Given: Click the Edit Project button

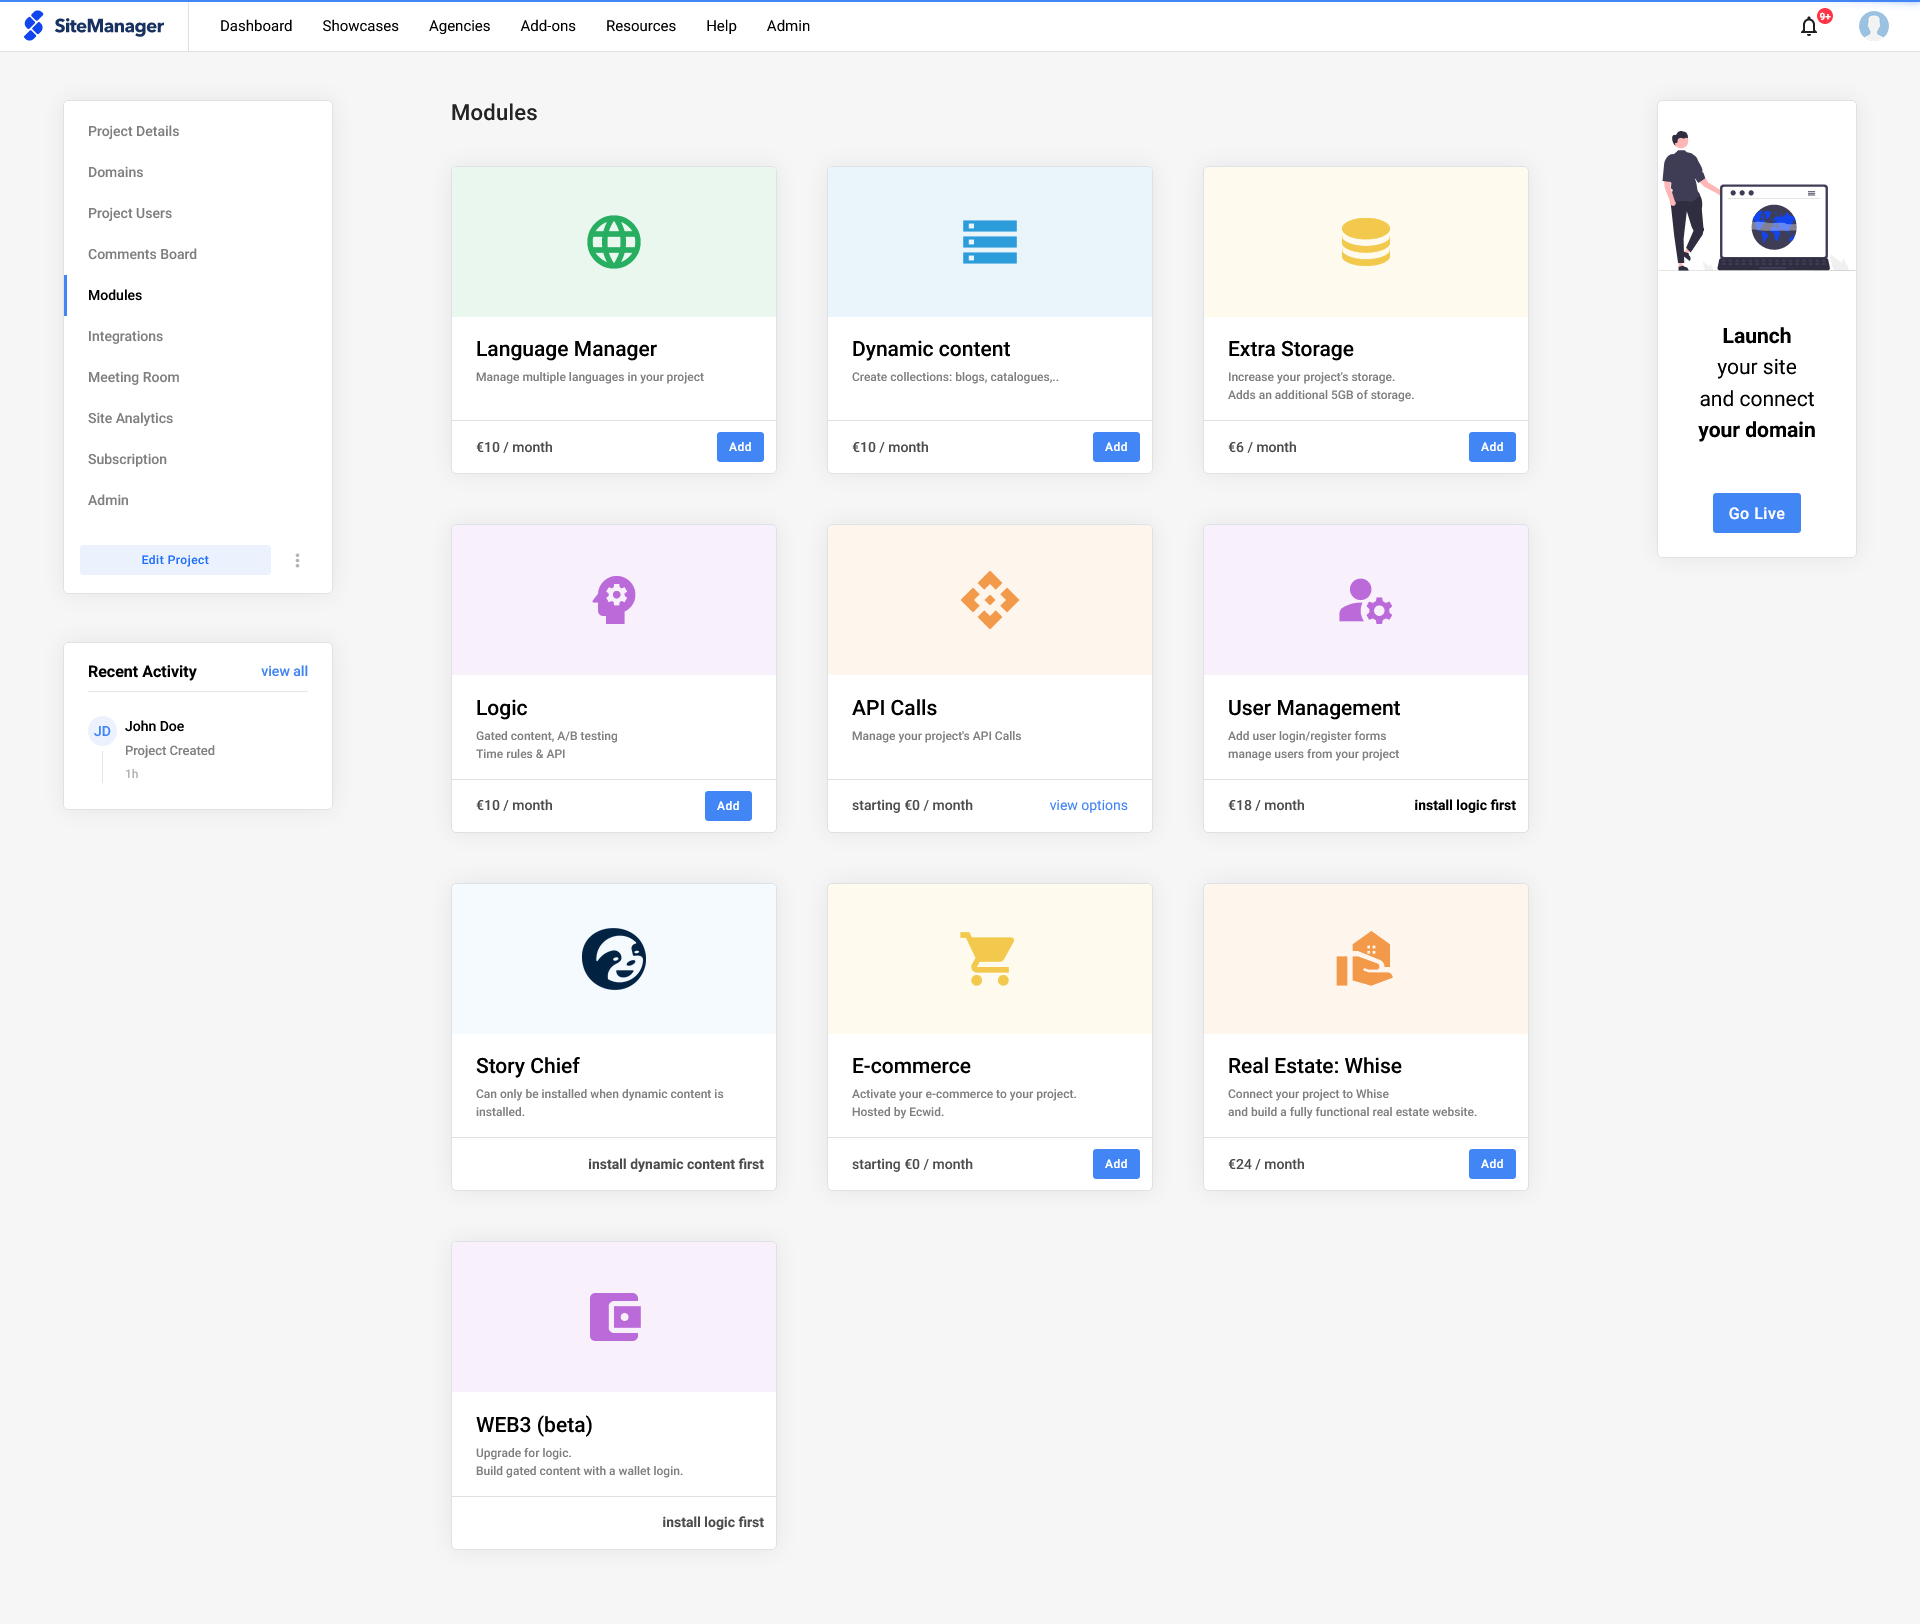Looking at the screenshot, I should [x=175, y=560].
